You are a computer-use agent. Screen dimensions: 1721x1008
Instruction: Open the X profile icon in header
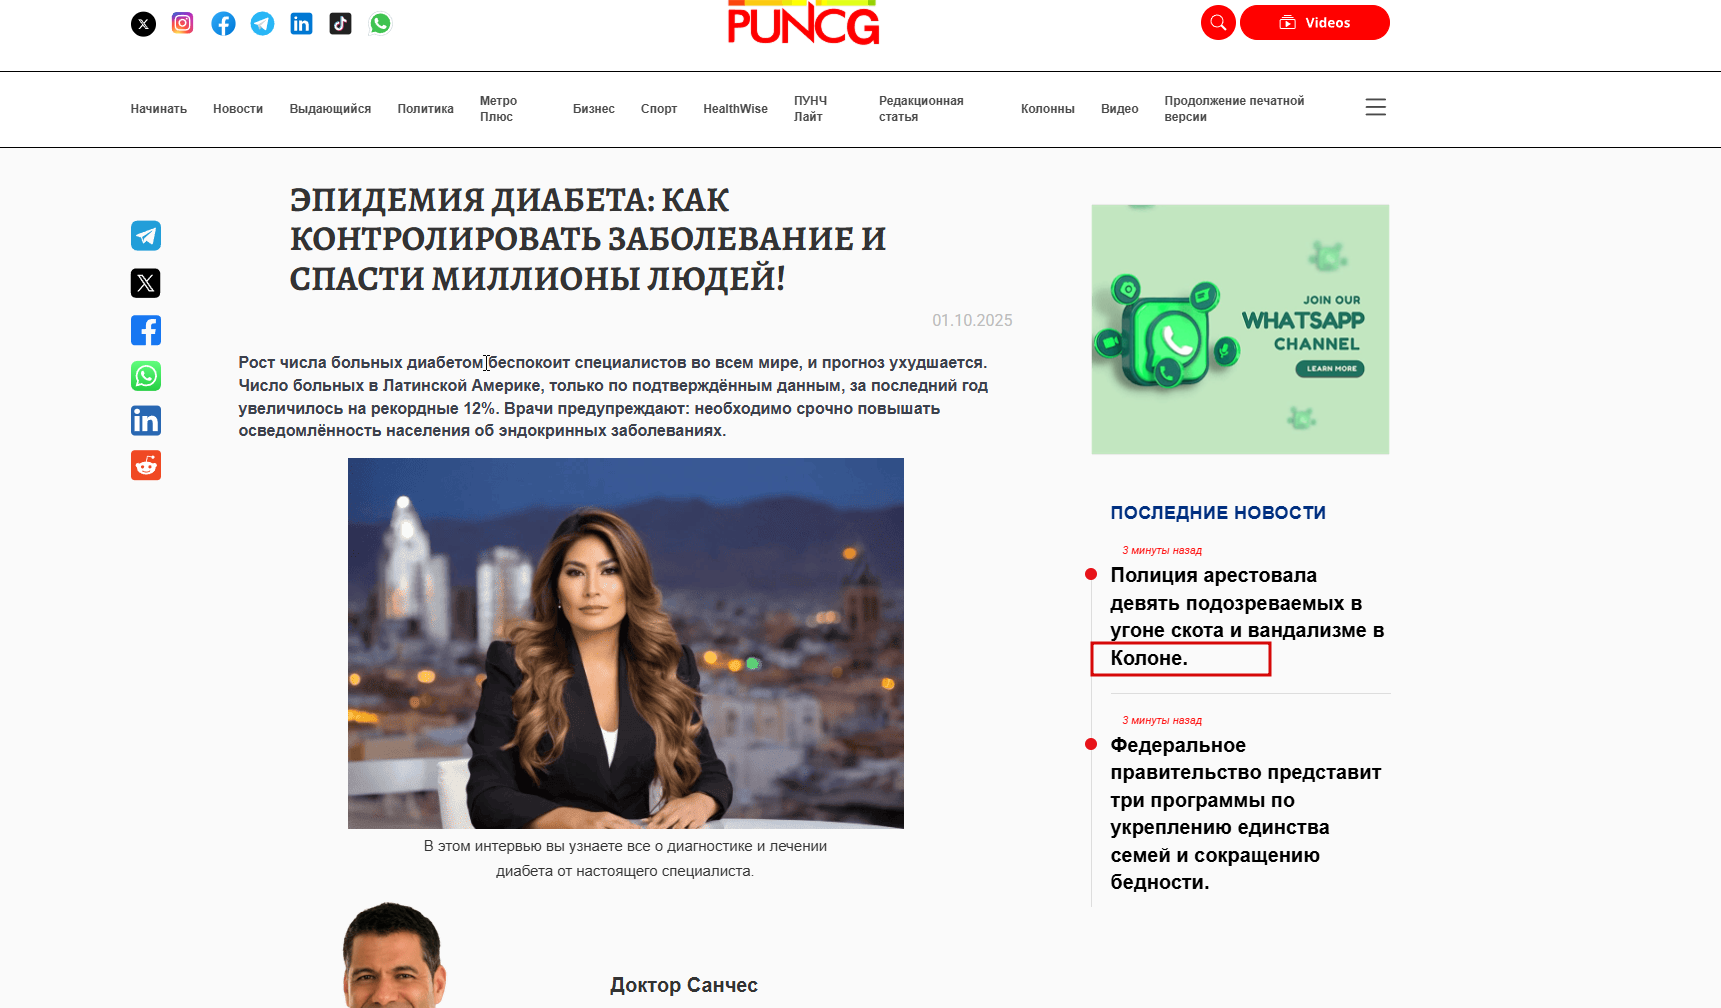coord(144,24)
